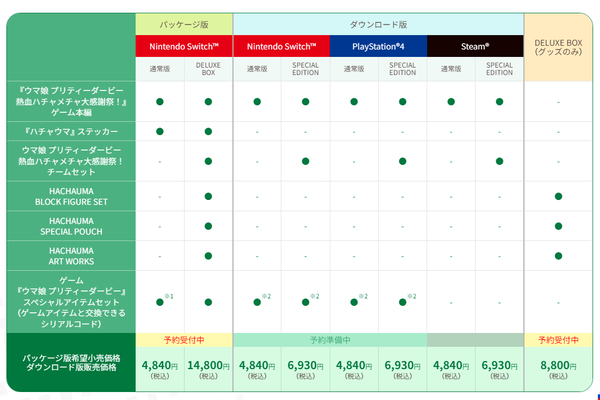The width and height of the screenshot is (600, 400).
Task: Click the パッケージ版希望小売価格 price row label
Action: (x=71, y=362)
